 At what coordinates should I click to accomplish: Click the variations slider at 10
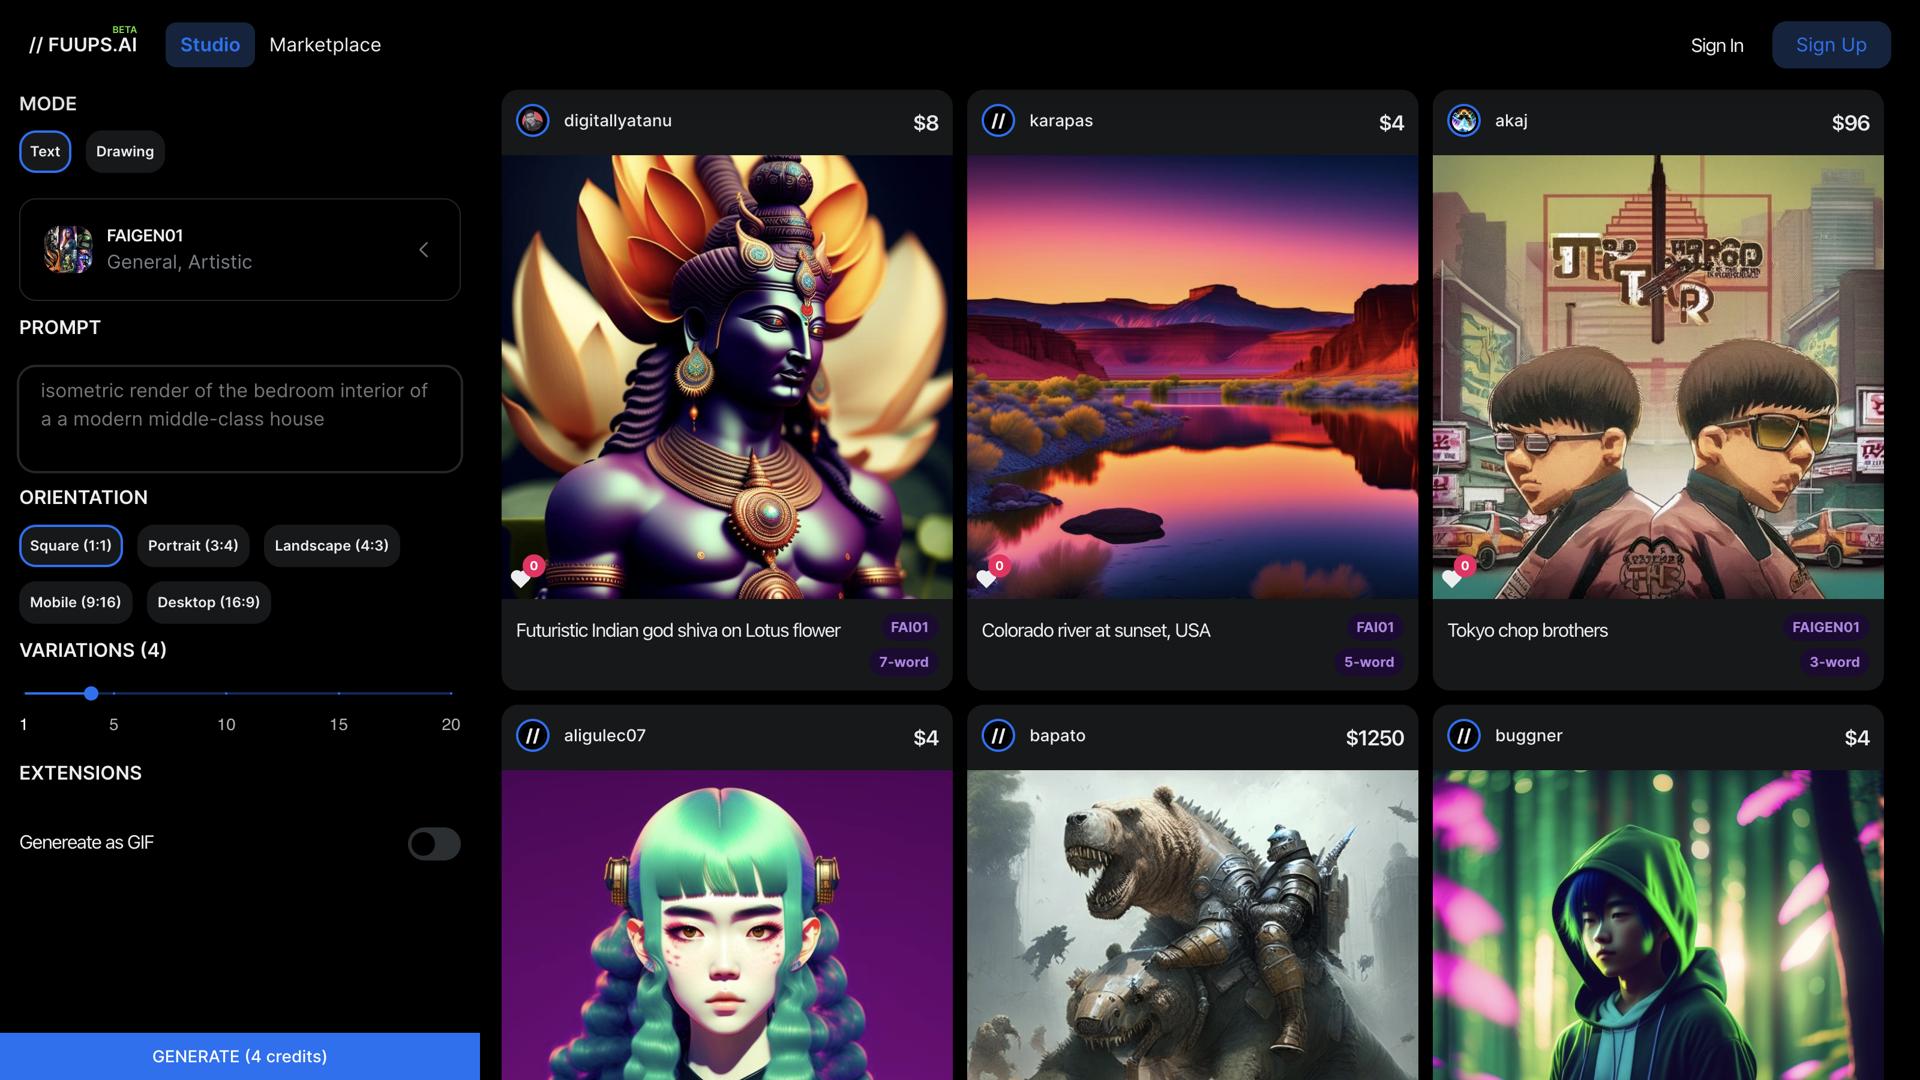click(x=226, y=693)
